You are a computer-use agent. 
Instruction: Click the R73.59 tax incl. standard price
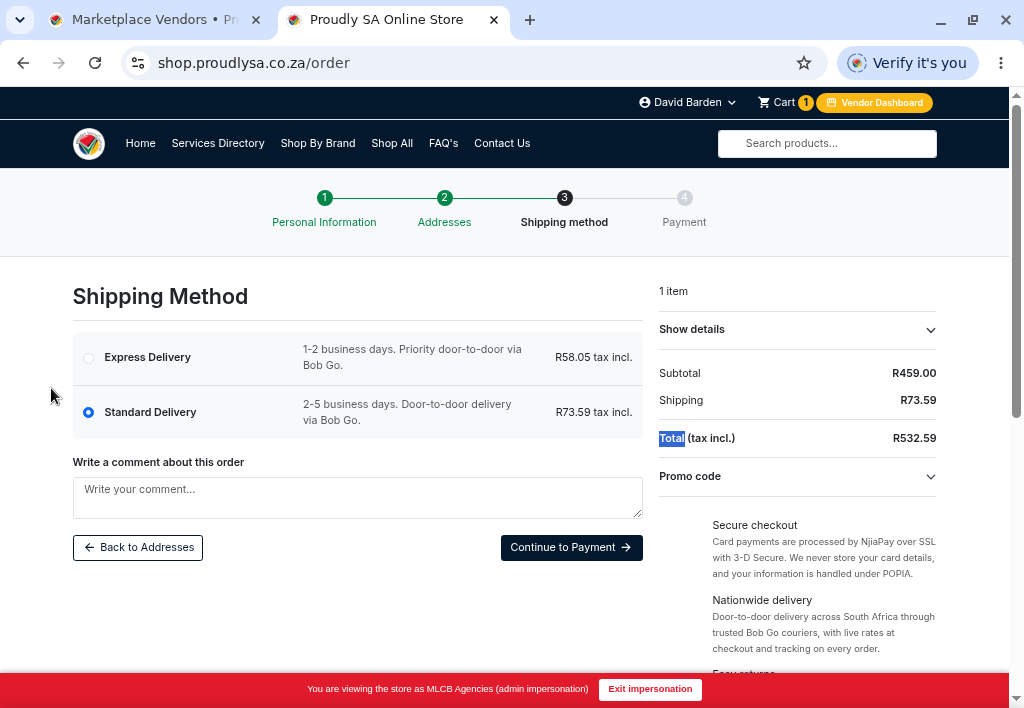(x=594, y=413)
